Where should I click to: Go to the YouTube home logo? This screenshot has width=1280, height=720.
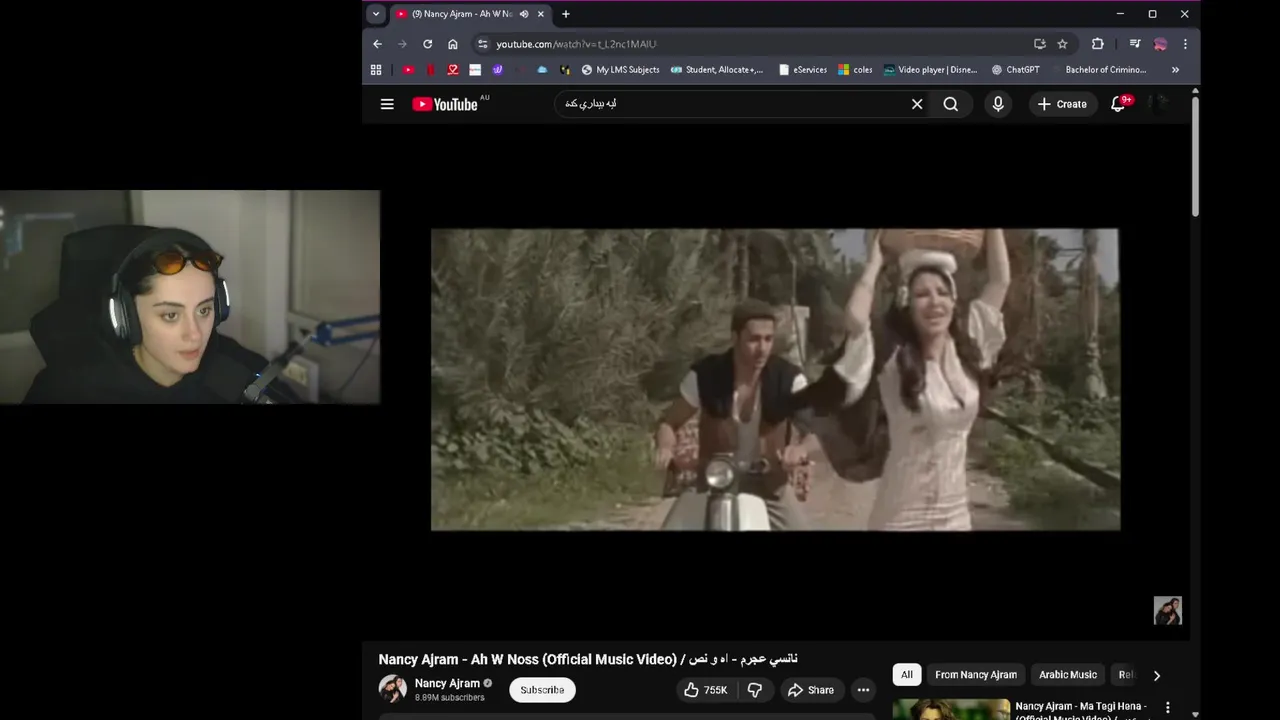(x=445, y=104)
